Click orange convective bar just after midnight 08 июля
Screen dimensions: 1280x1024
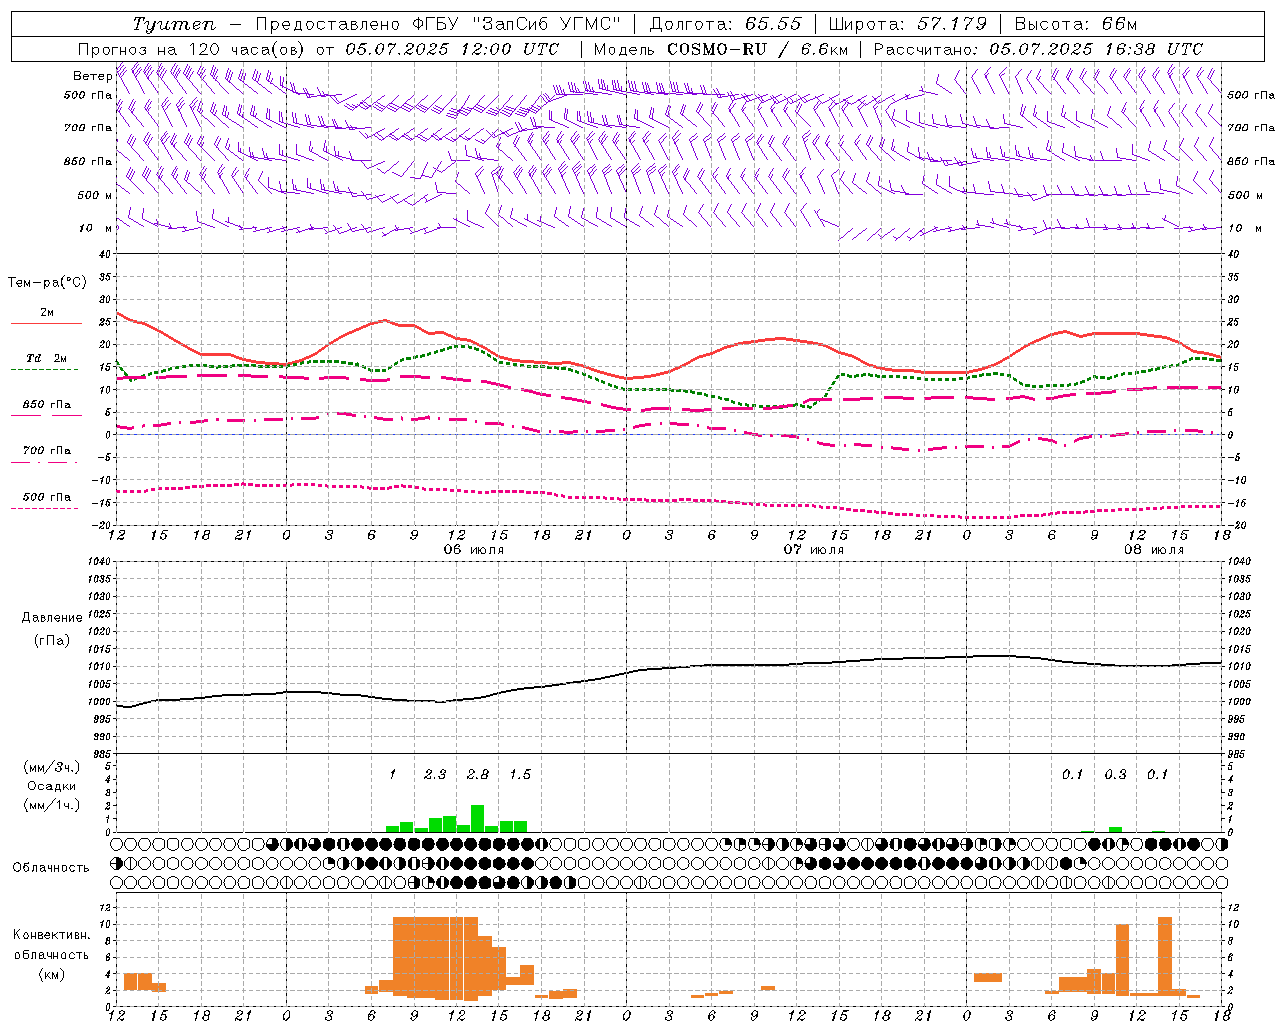(x=988, y=977)
